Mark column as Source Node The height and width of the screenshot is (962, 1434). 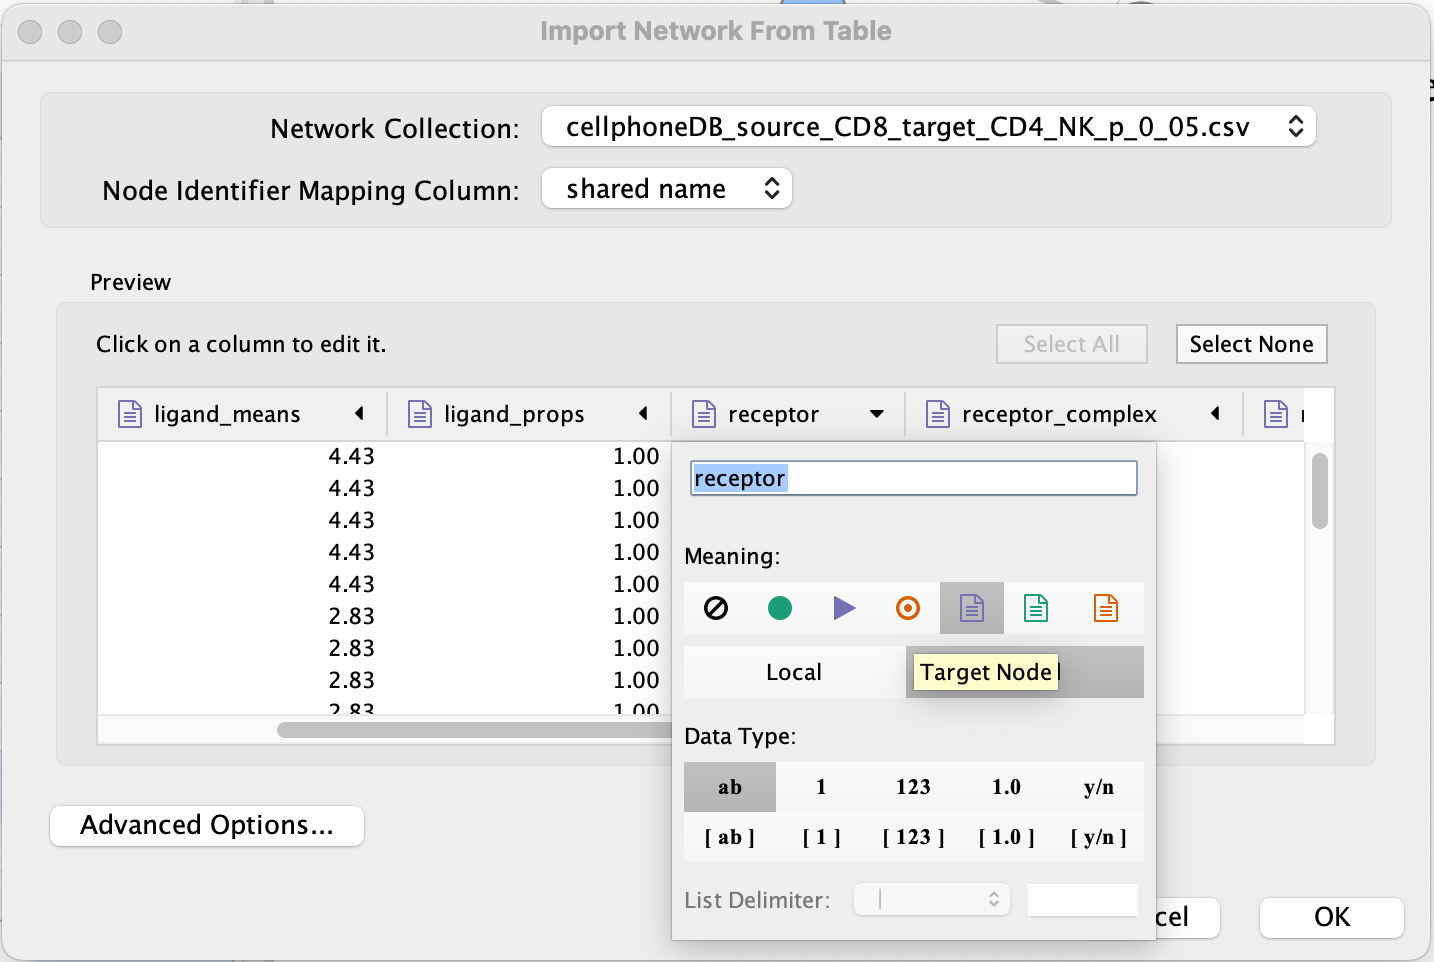pyautogui.click(x=780, y=608)
